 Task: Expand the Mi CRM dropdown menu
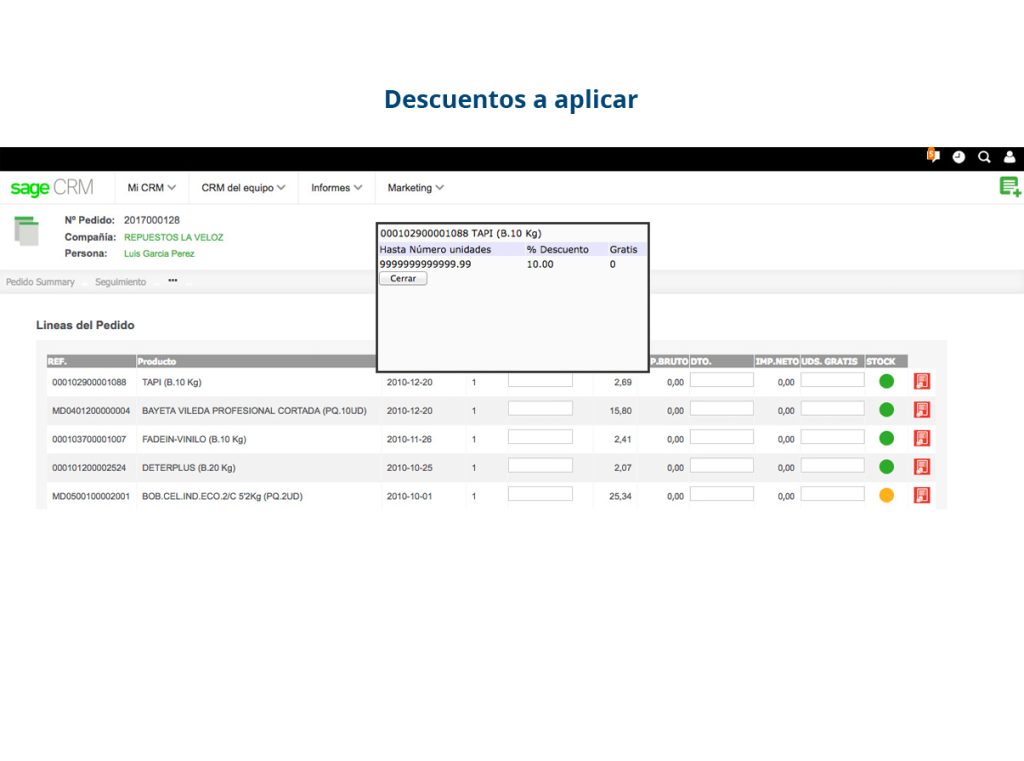tap(151, 188)
